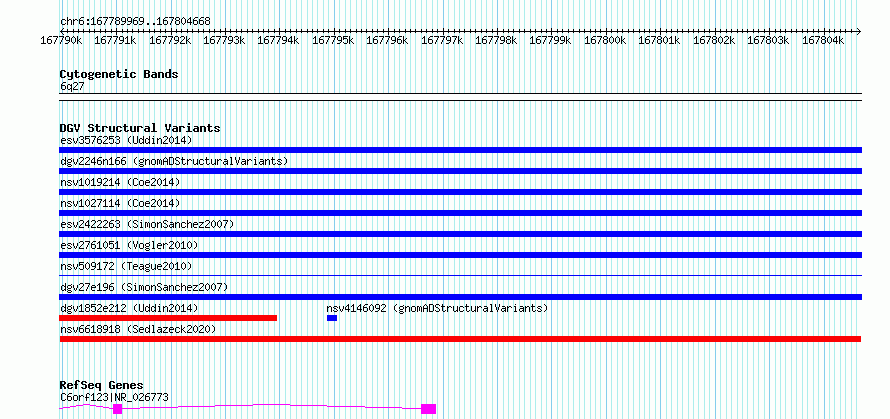Click the 167791k ruler tick label
Viewport: 890px width, 419px height.
click(x=115, y=40)
